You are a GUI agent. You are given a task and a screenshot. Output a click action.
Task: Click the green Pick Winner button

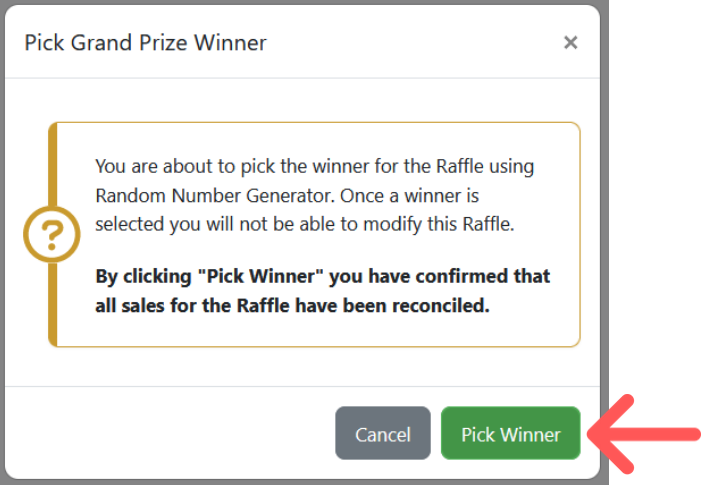[x=510, y=433]
